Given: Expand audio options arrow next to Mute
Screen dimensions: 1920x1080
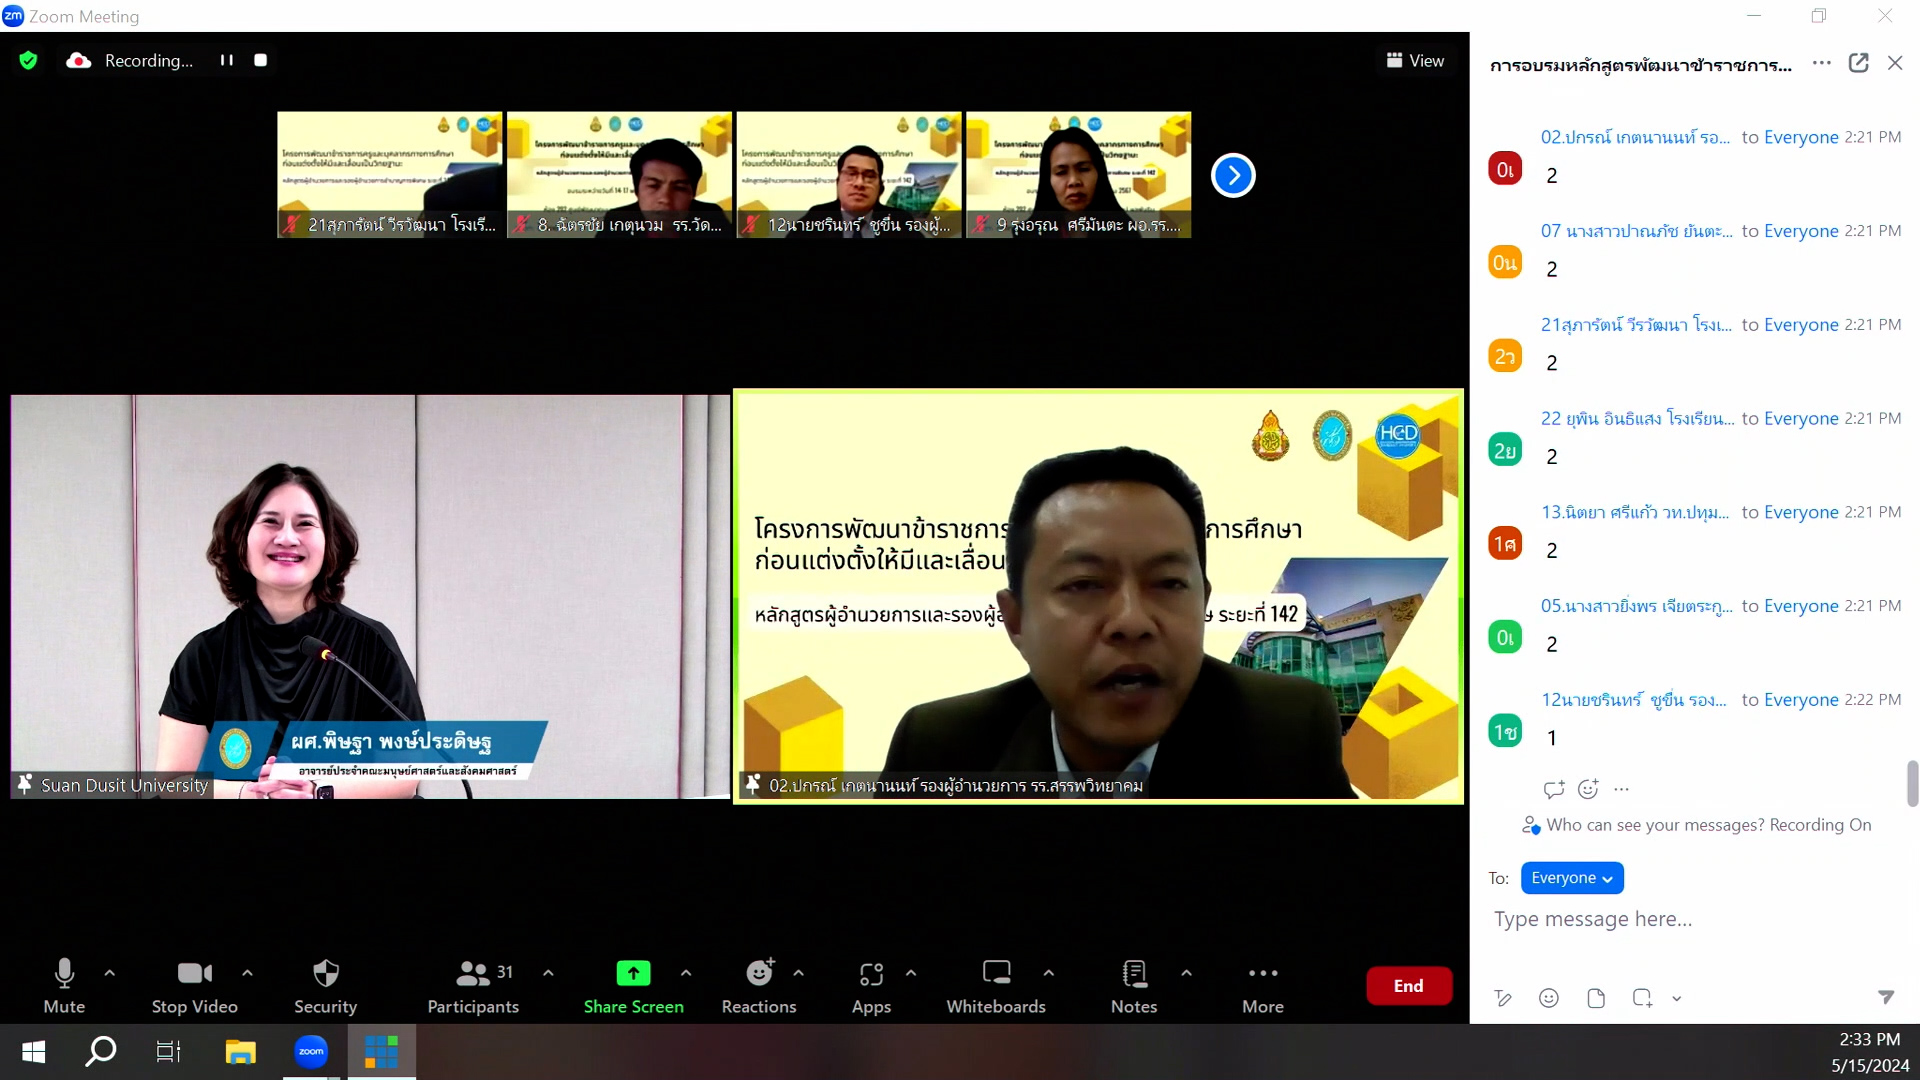Looking at the screenshot, I should (x=110, y=973).
